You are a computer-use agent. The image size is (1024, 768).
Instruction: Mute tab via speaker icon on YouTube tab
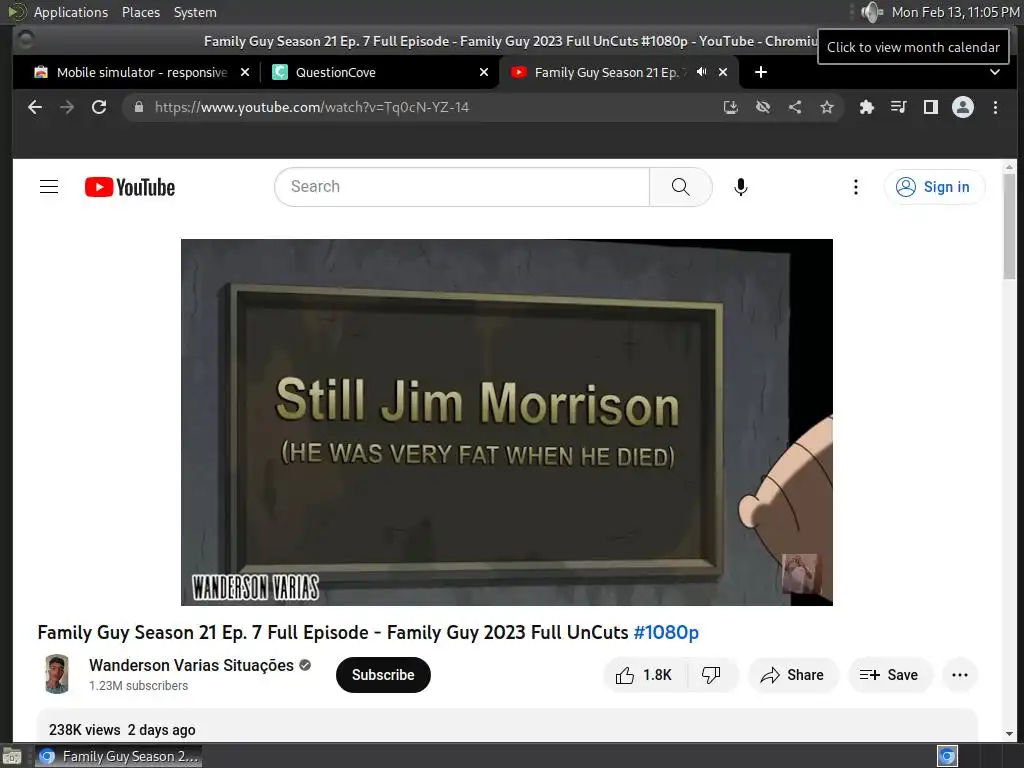pyautogui.click(x=701, y=72)
